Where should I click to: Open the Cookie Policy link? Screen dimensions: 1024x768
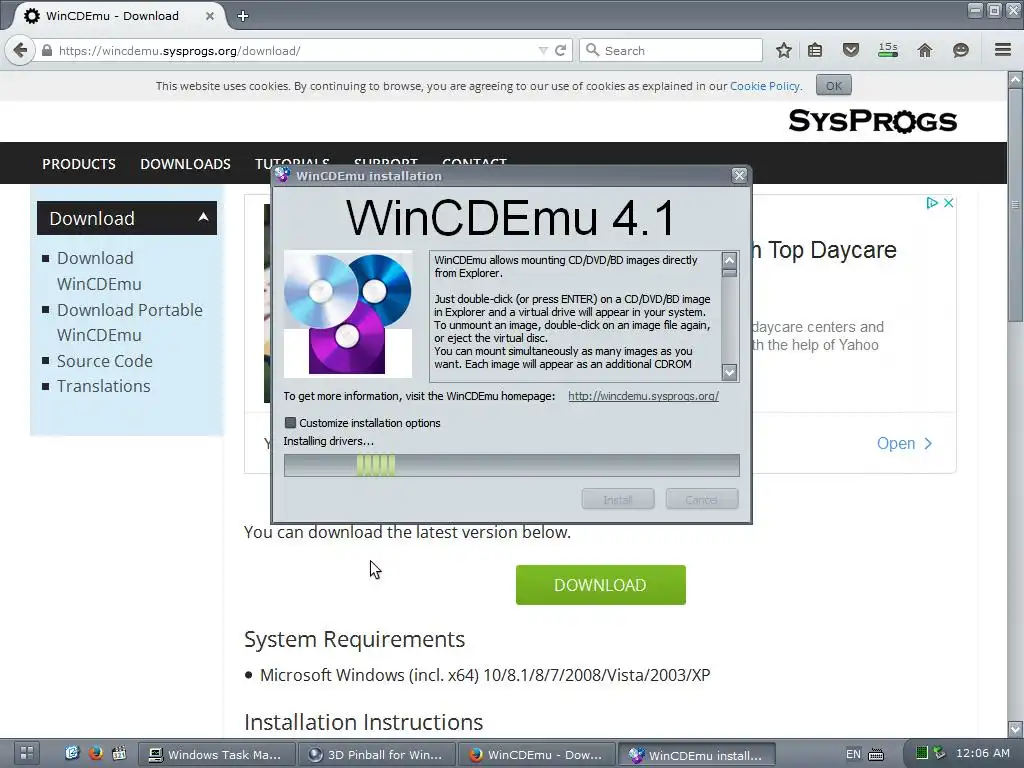(x=764, y=86)
